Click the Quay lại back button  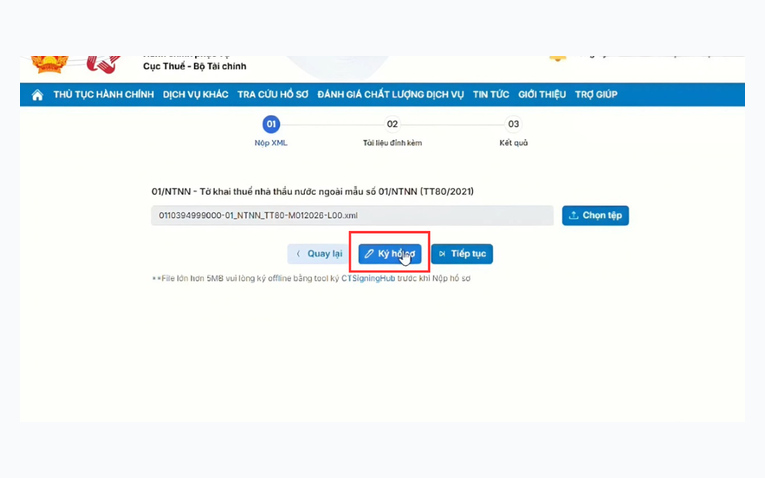(x=319, y=254)
